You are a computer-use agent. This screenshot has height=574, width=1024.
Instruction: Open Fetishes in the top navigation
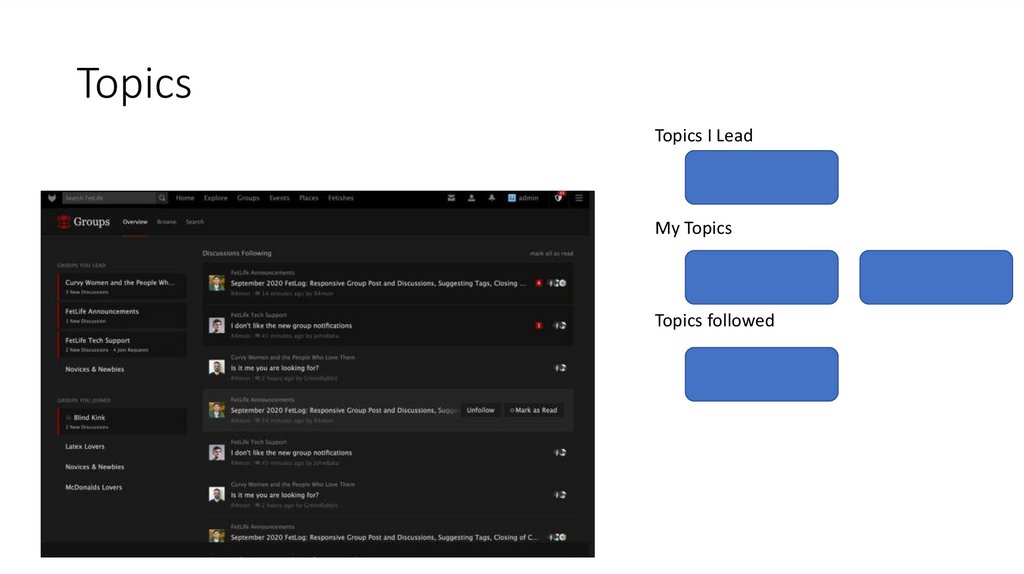[341, 198]
